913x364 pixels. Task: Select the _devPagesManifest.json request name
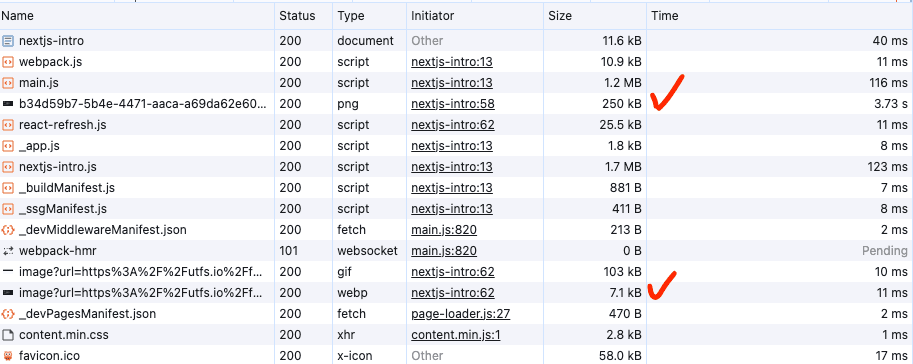(87, 314)
